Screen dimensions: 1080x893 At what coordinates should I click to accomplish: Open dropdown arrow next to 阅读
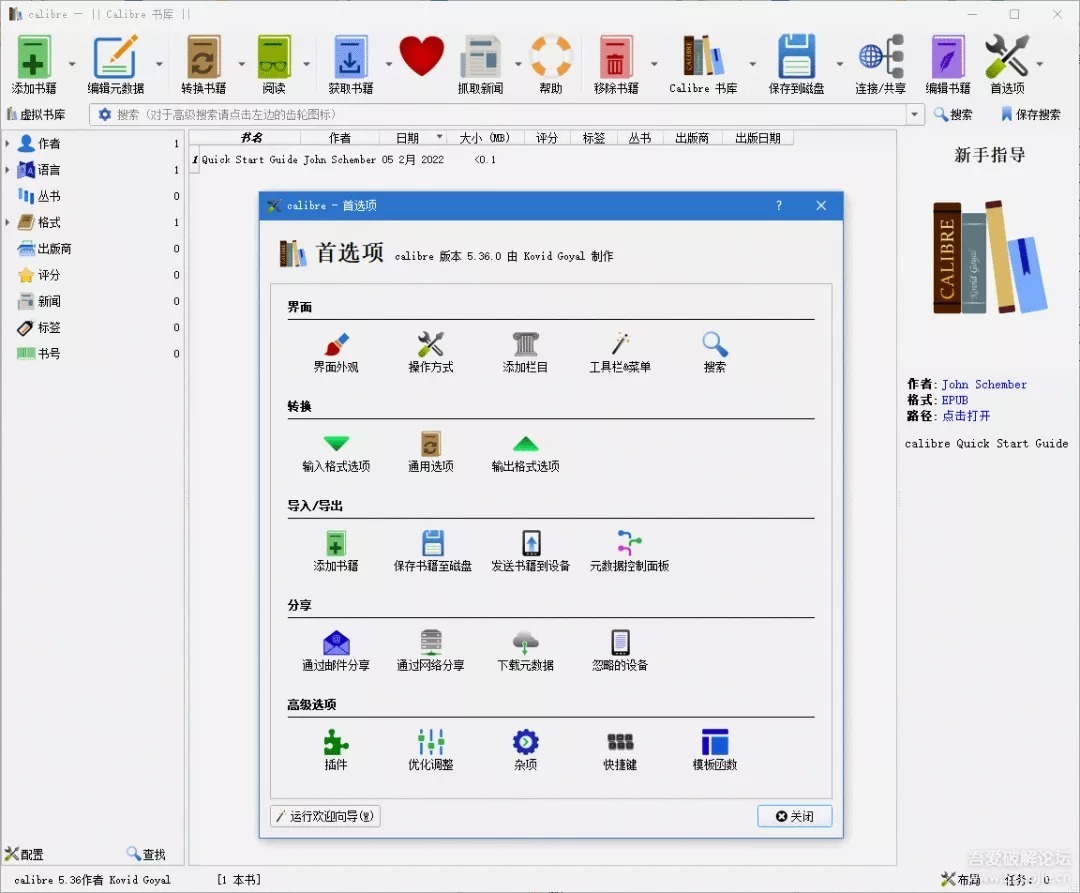tap(307, 64)
